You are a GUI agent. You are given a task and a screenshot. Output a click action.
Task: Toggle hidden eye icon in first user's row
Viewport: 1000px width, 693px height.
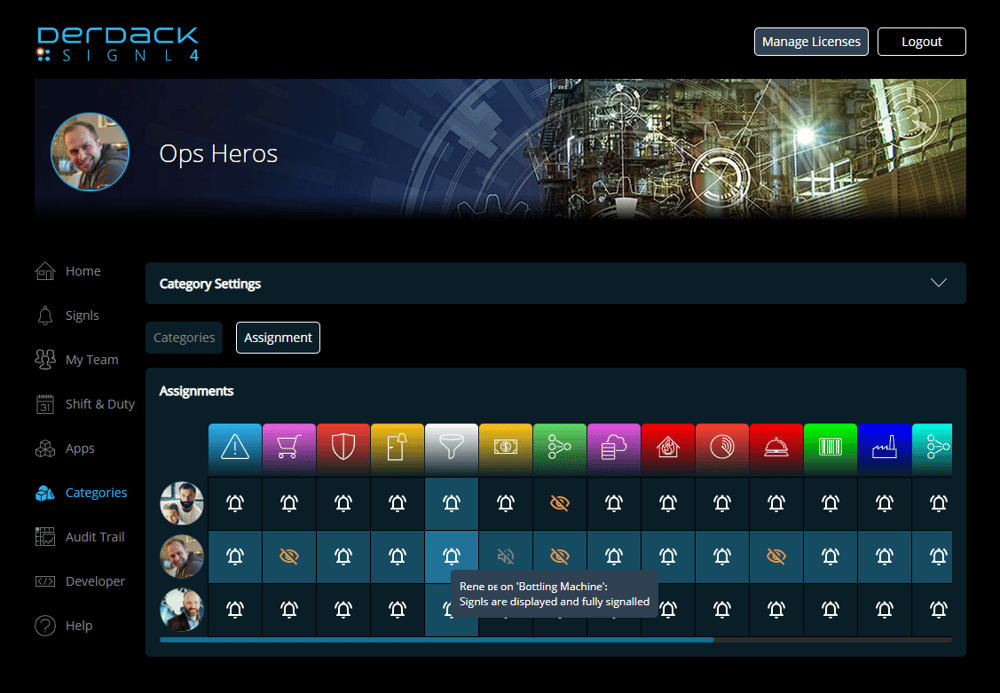click(x=559, y=504)
